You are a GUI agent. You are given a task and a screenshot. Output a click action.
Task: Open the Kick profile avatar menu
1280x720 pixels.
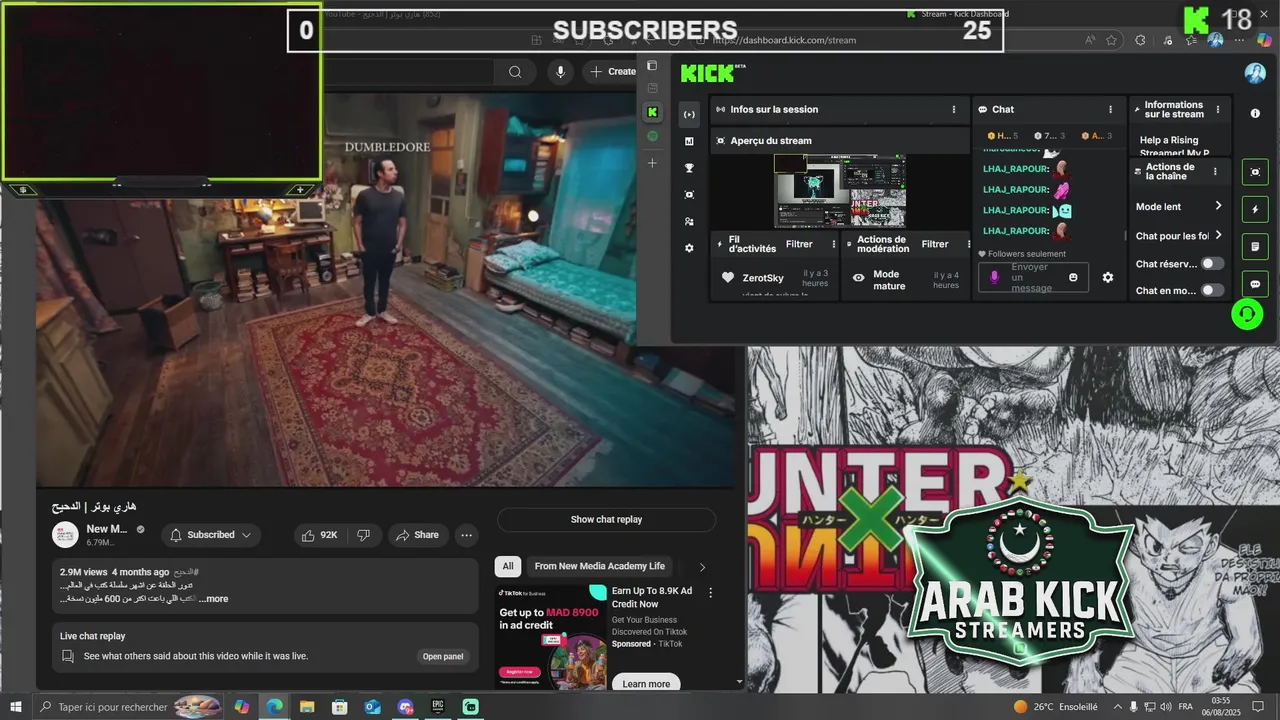(x=1255, y=73)
